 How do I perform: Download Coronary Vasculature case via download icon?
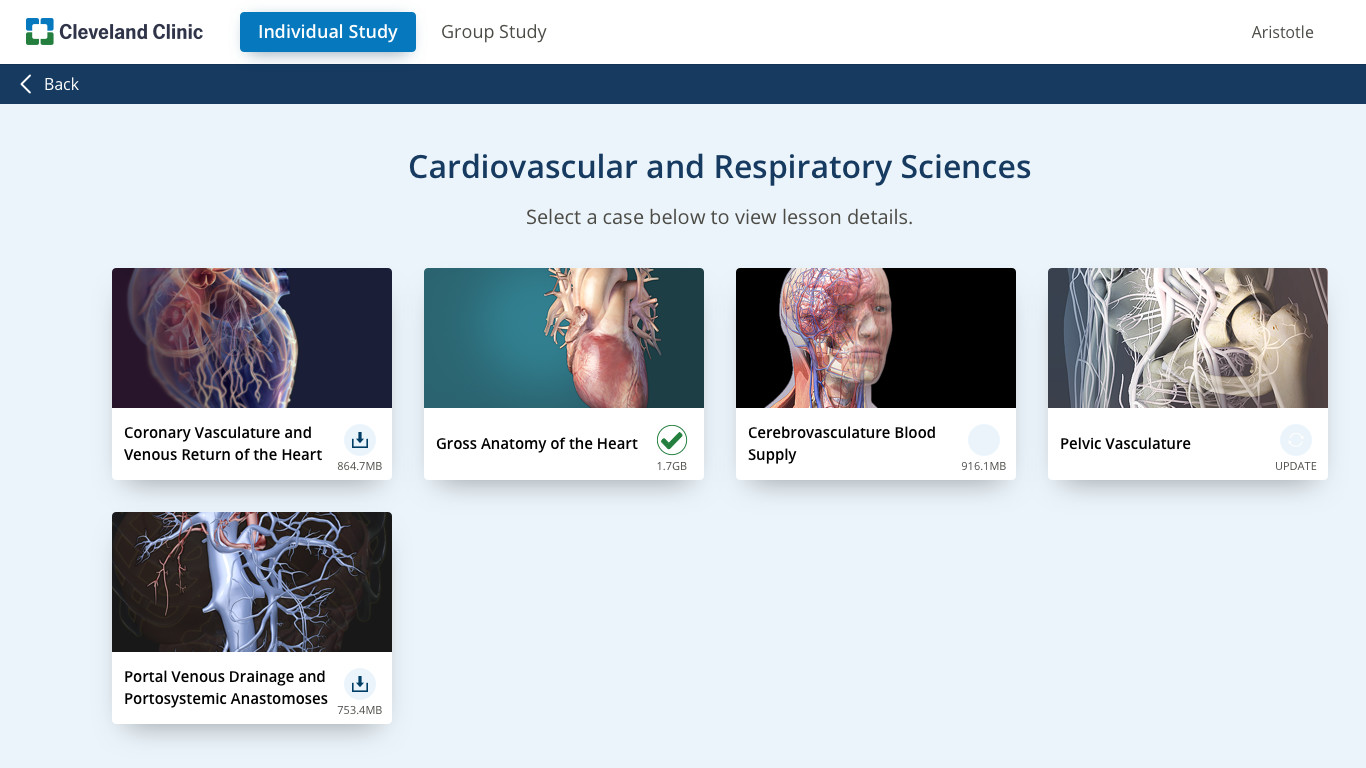pos(360,440)
